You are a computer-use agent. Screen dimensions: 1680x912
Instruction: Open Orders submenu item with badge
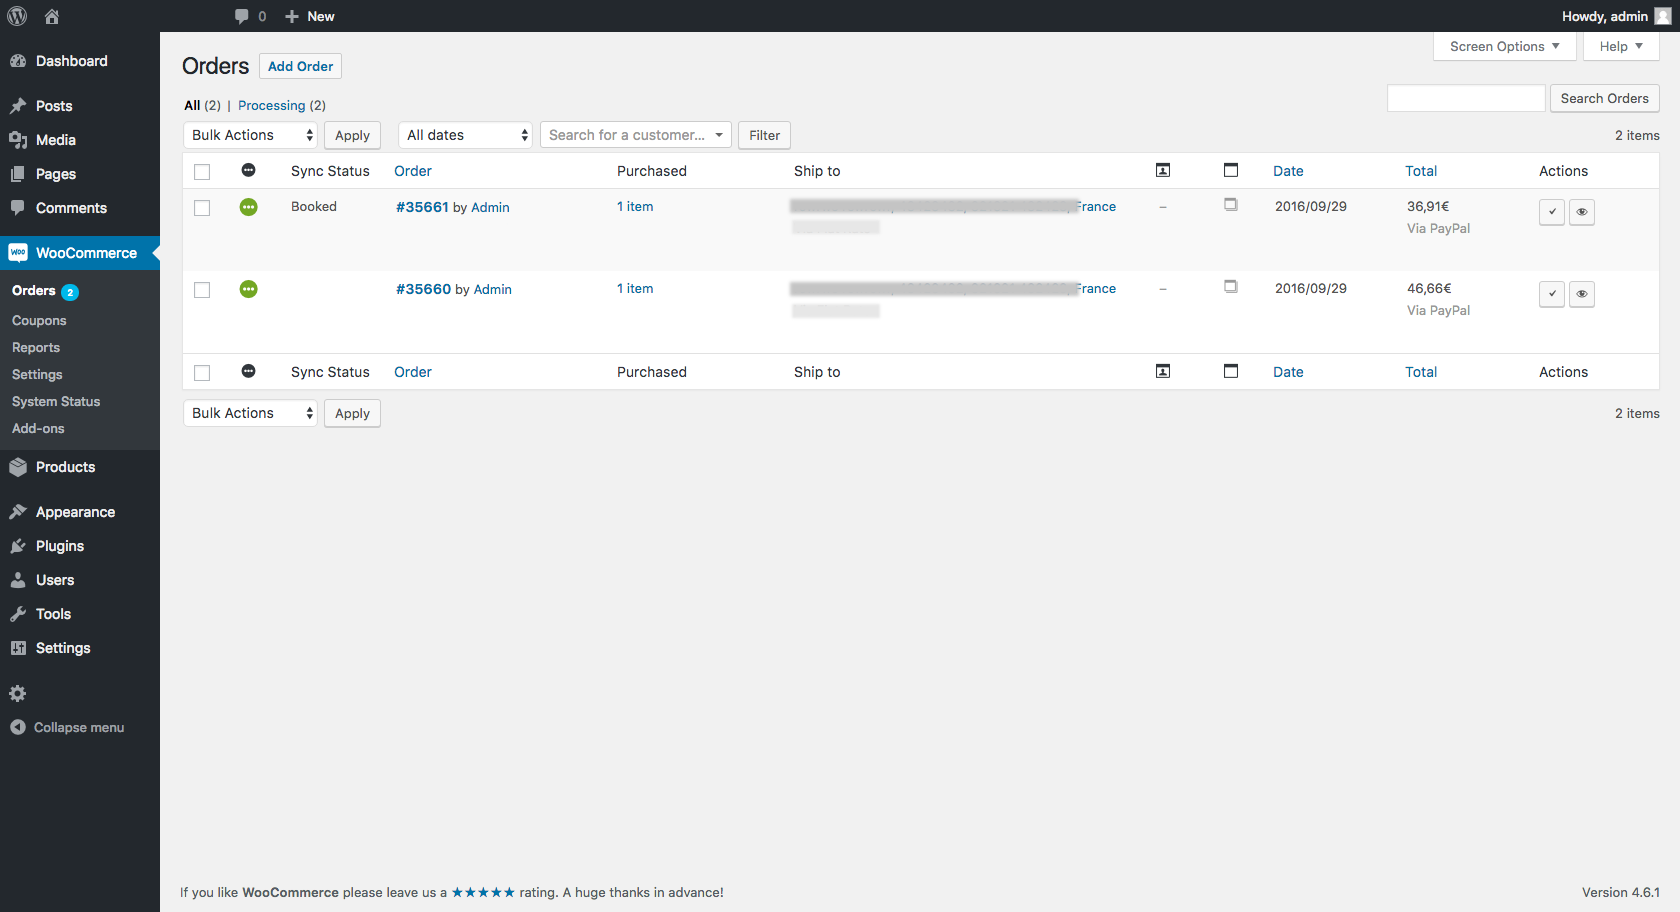[45, 291]
